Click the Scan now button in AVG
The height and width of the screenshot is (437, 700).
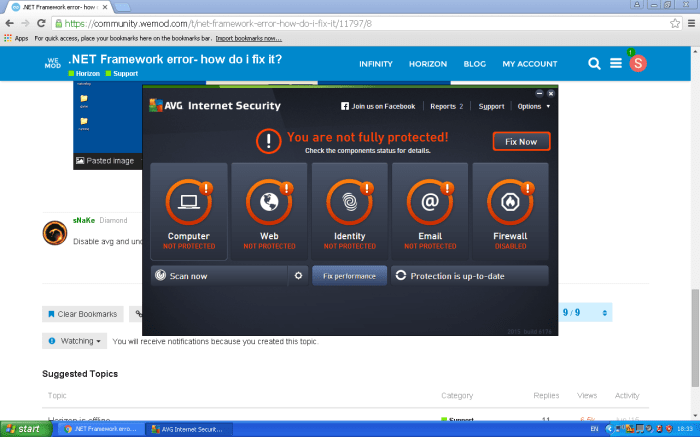pyautogui.click(x=219, y=276)
